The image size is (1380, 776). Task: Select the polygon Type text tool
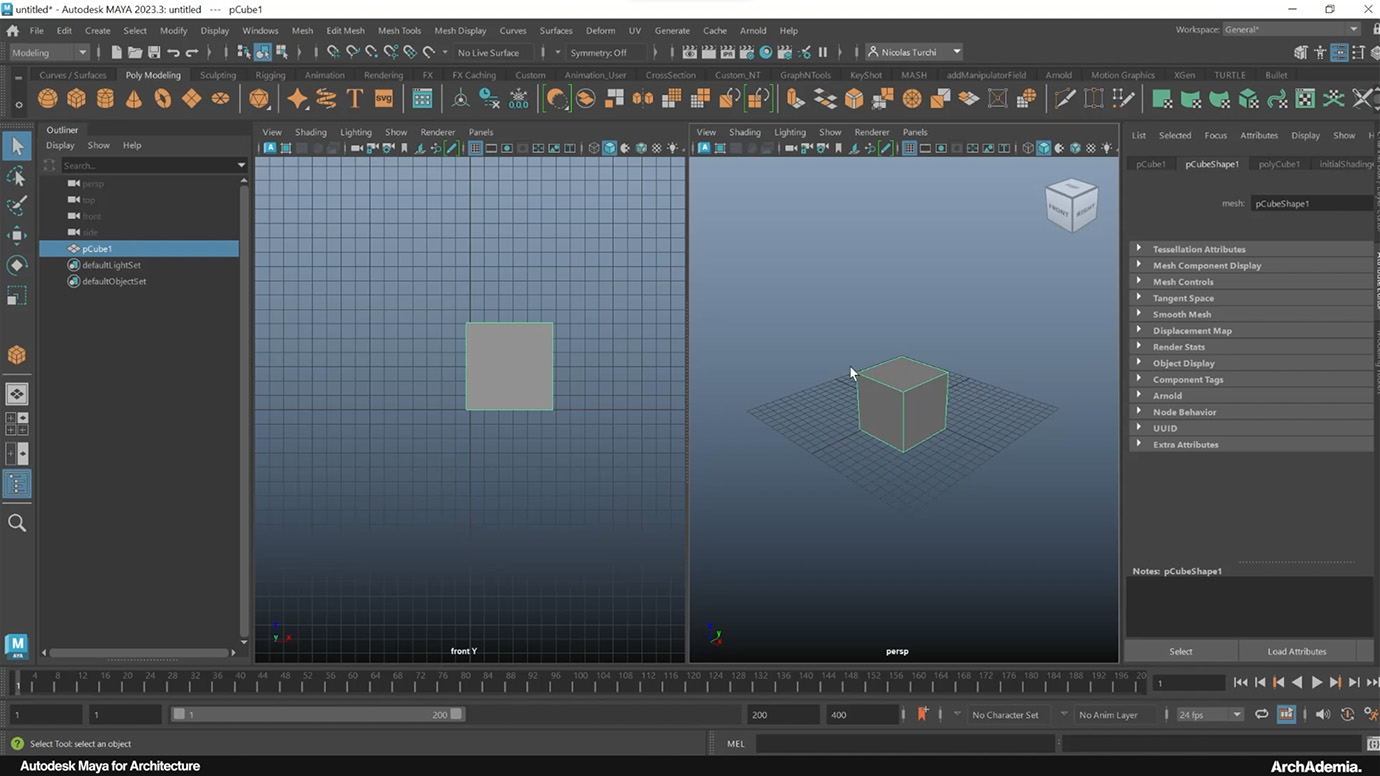[x=355, y=98]
